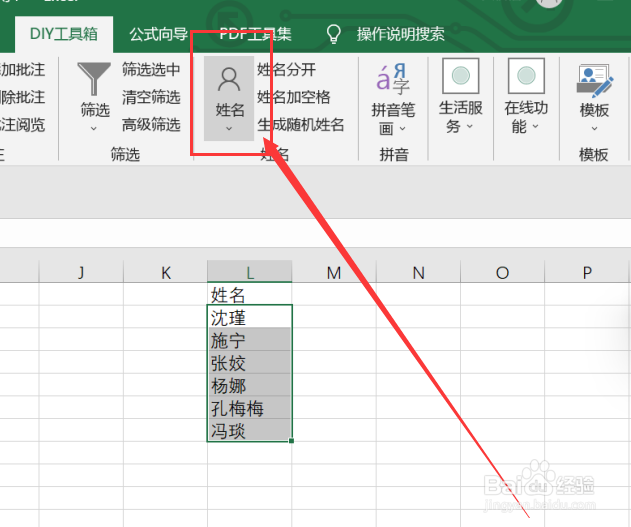Image resolution: width=631 pixels, height=527 pixels.
Task: Select the cell containing 张姣
Action: click(250, 362)
